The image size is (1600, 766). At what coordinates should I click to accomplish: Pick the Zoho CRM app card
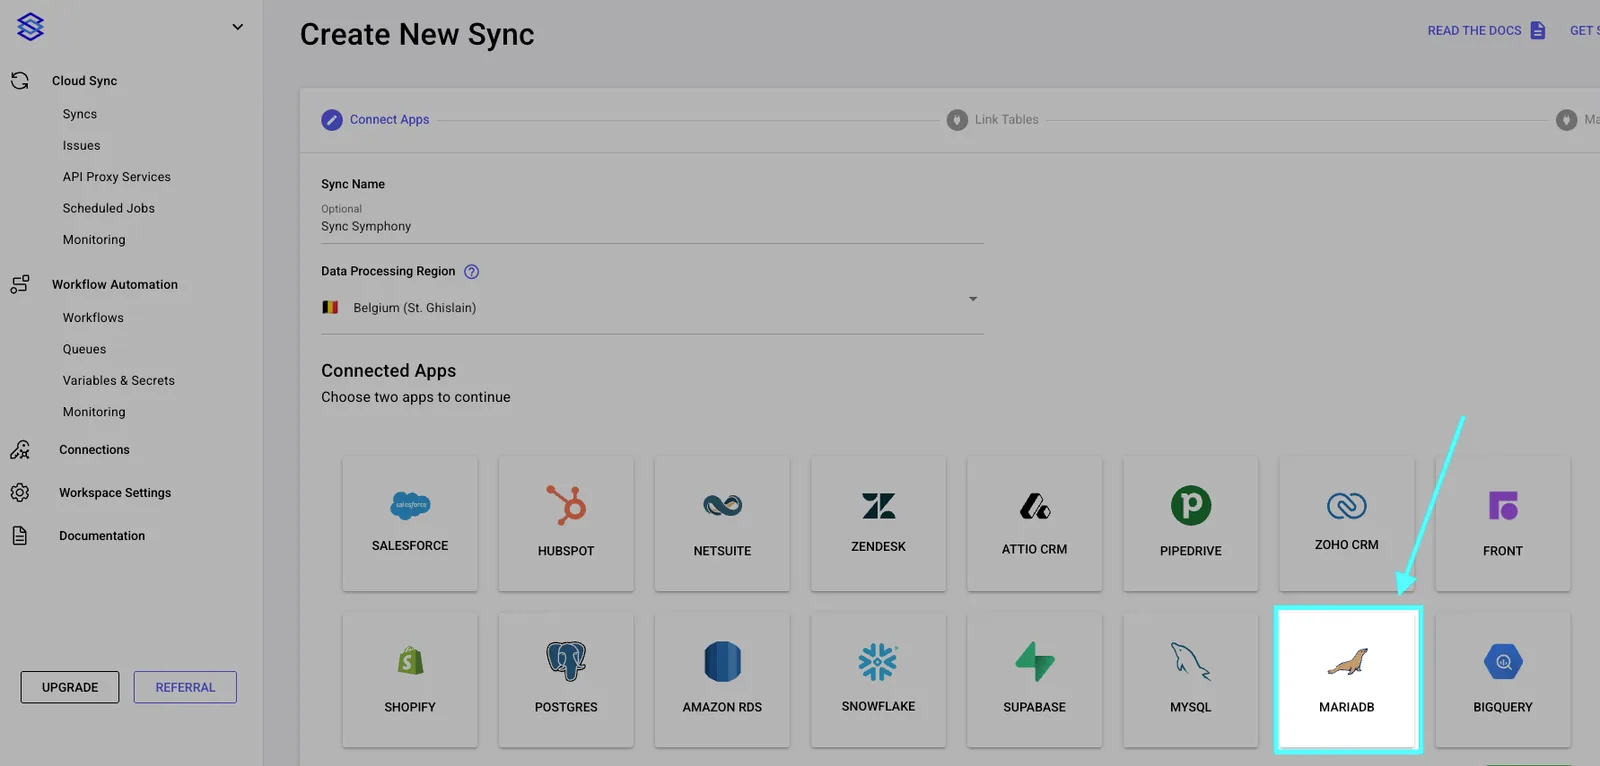1346,523
